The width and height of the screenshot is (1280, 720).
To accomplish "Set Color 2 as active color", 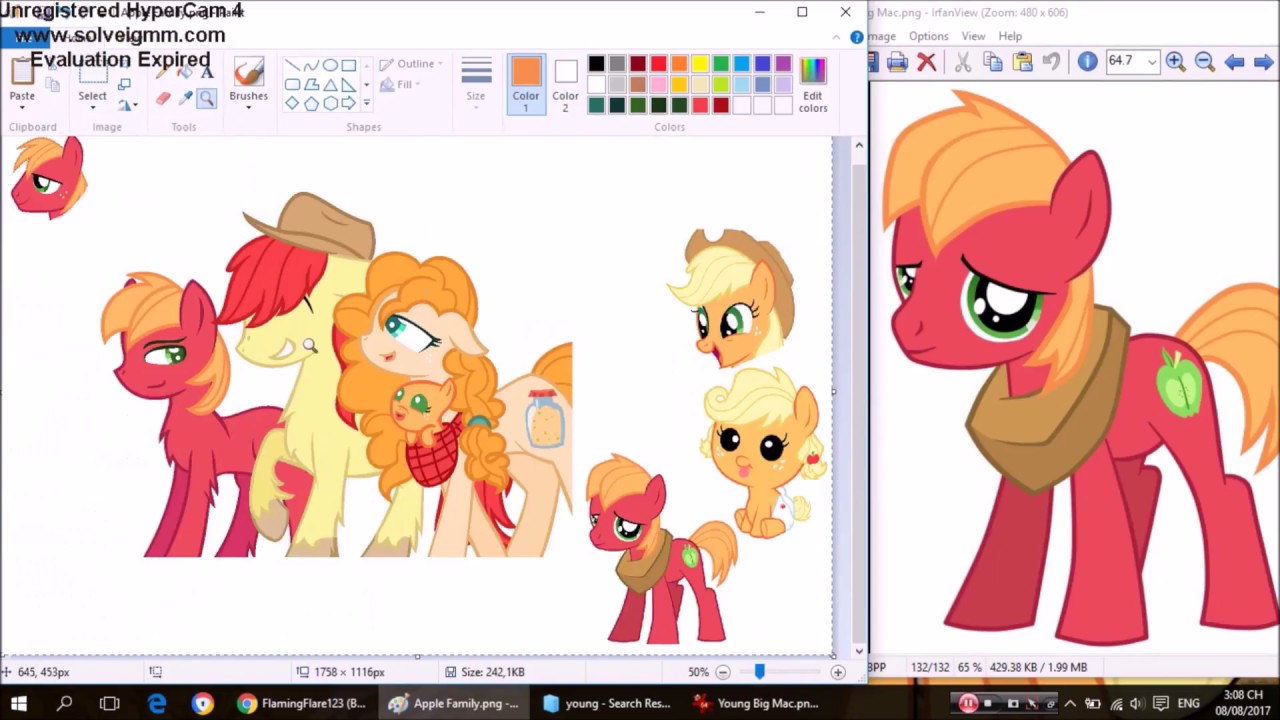I will click(565, 84).
